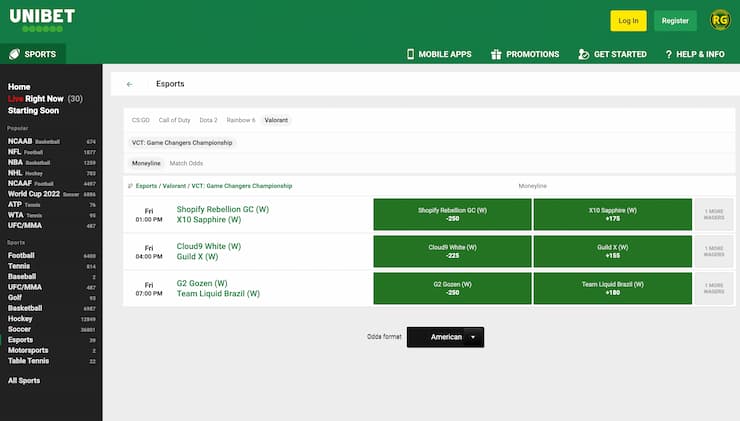This screenshot has width=740, height=421.
Task: Go to Home in the sidebar
Action: coord(19,87)
